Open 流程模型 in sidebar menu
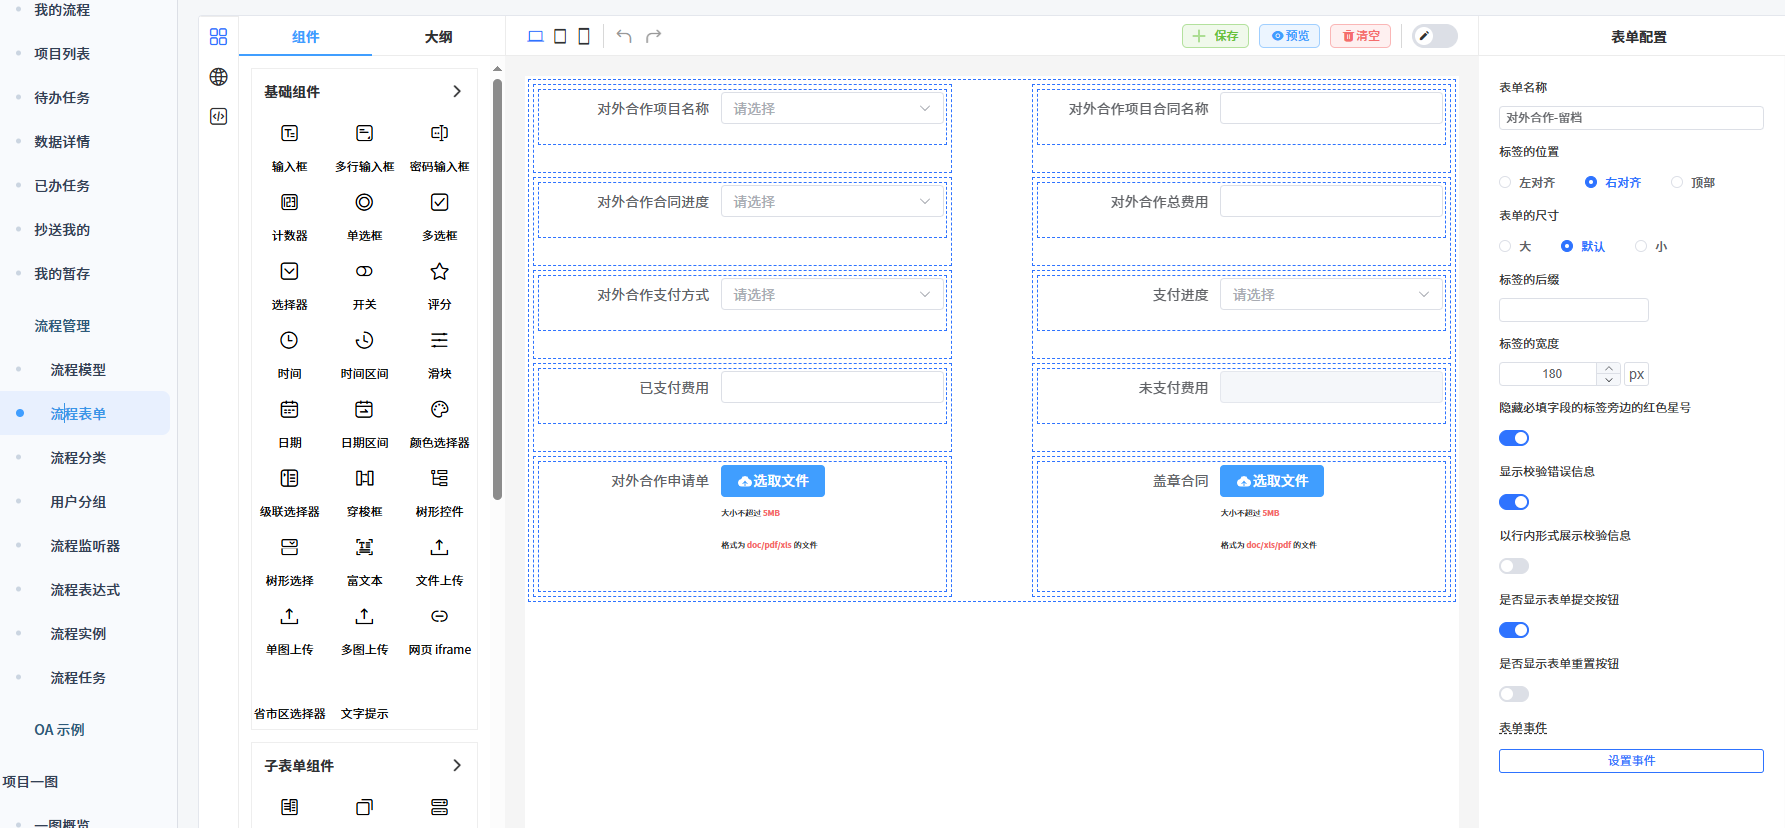 78,370
